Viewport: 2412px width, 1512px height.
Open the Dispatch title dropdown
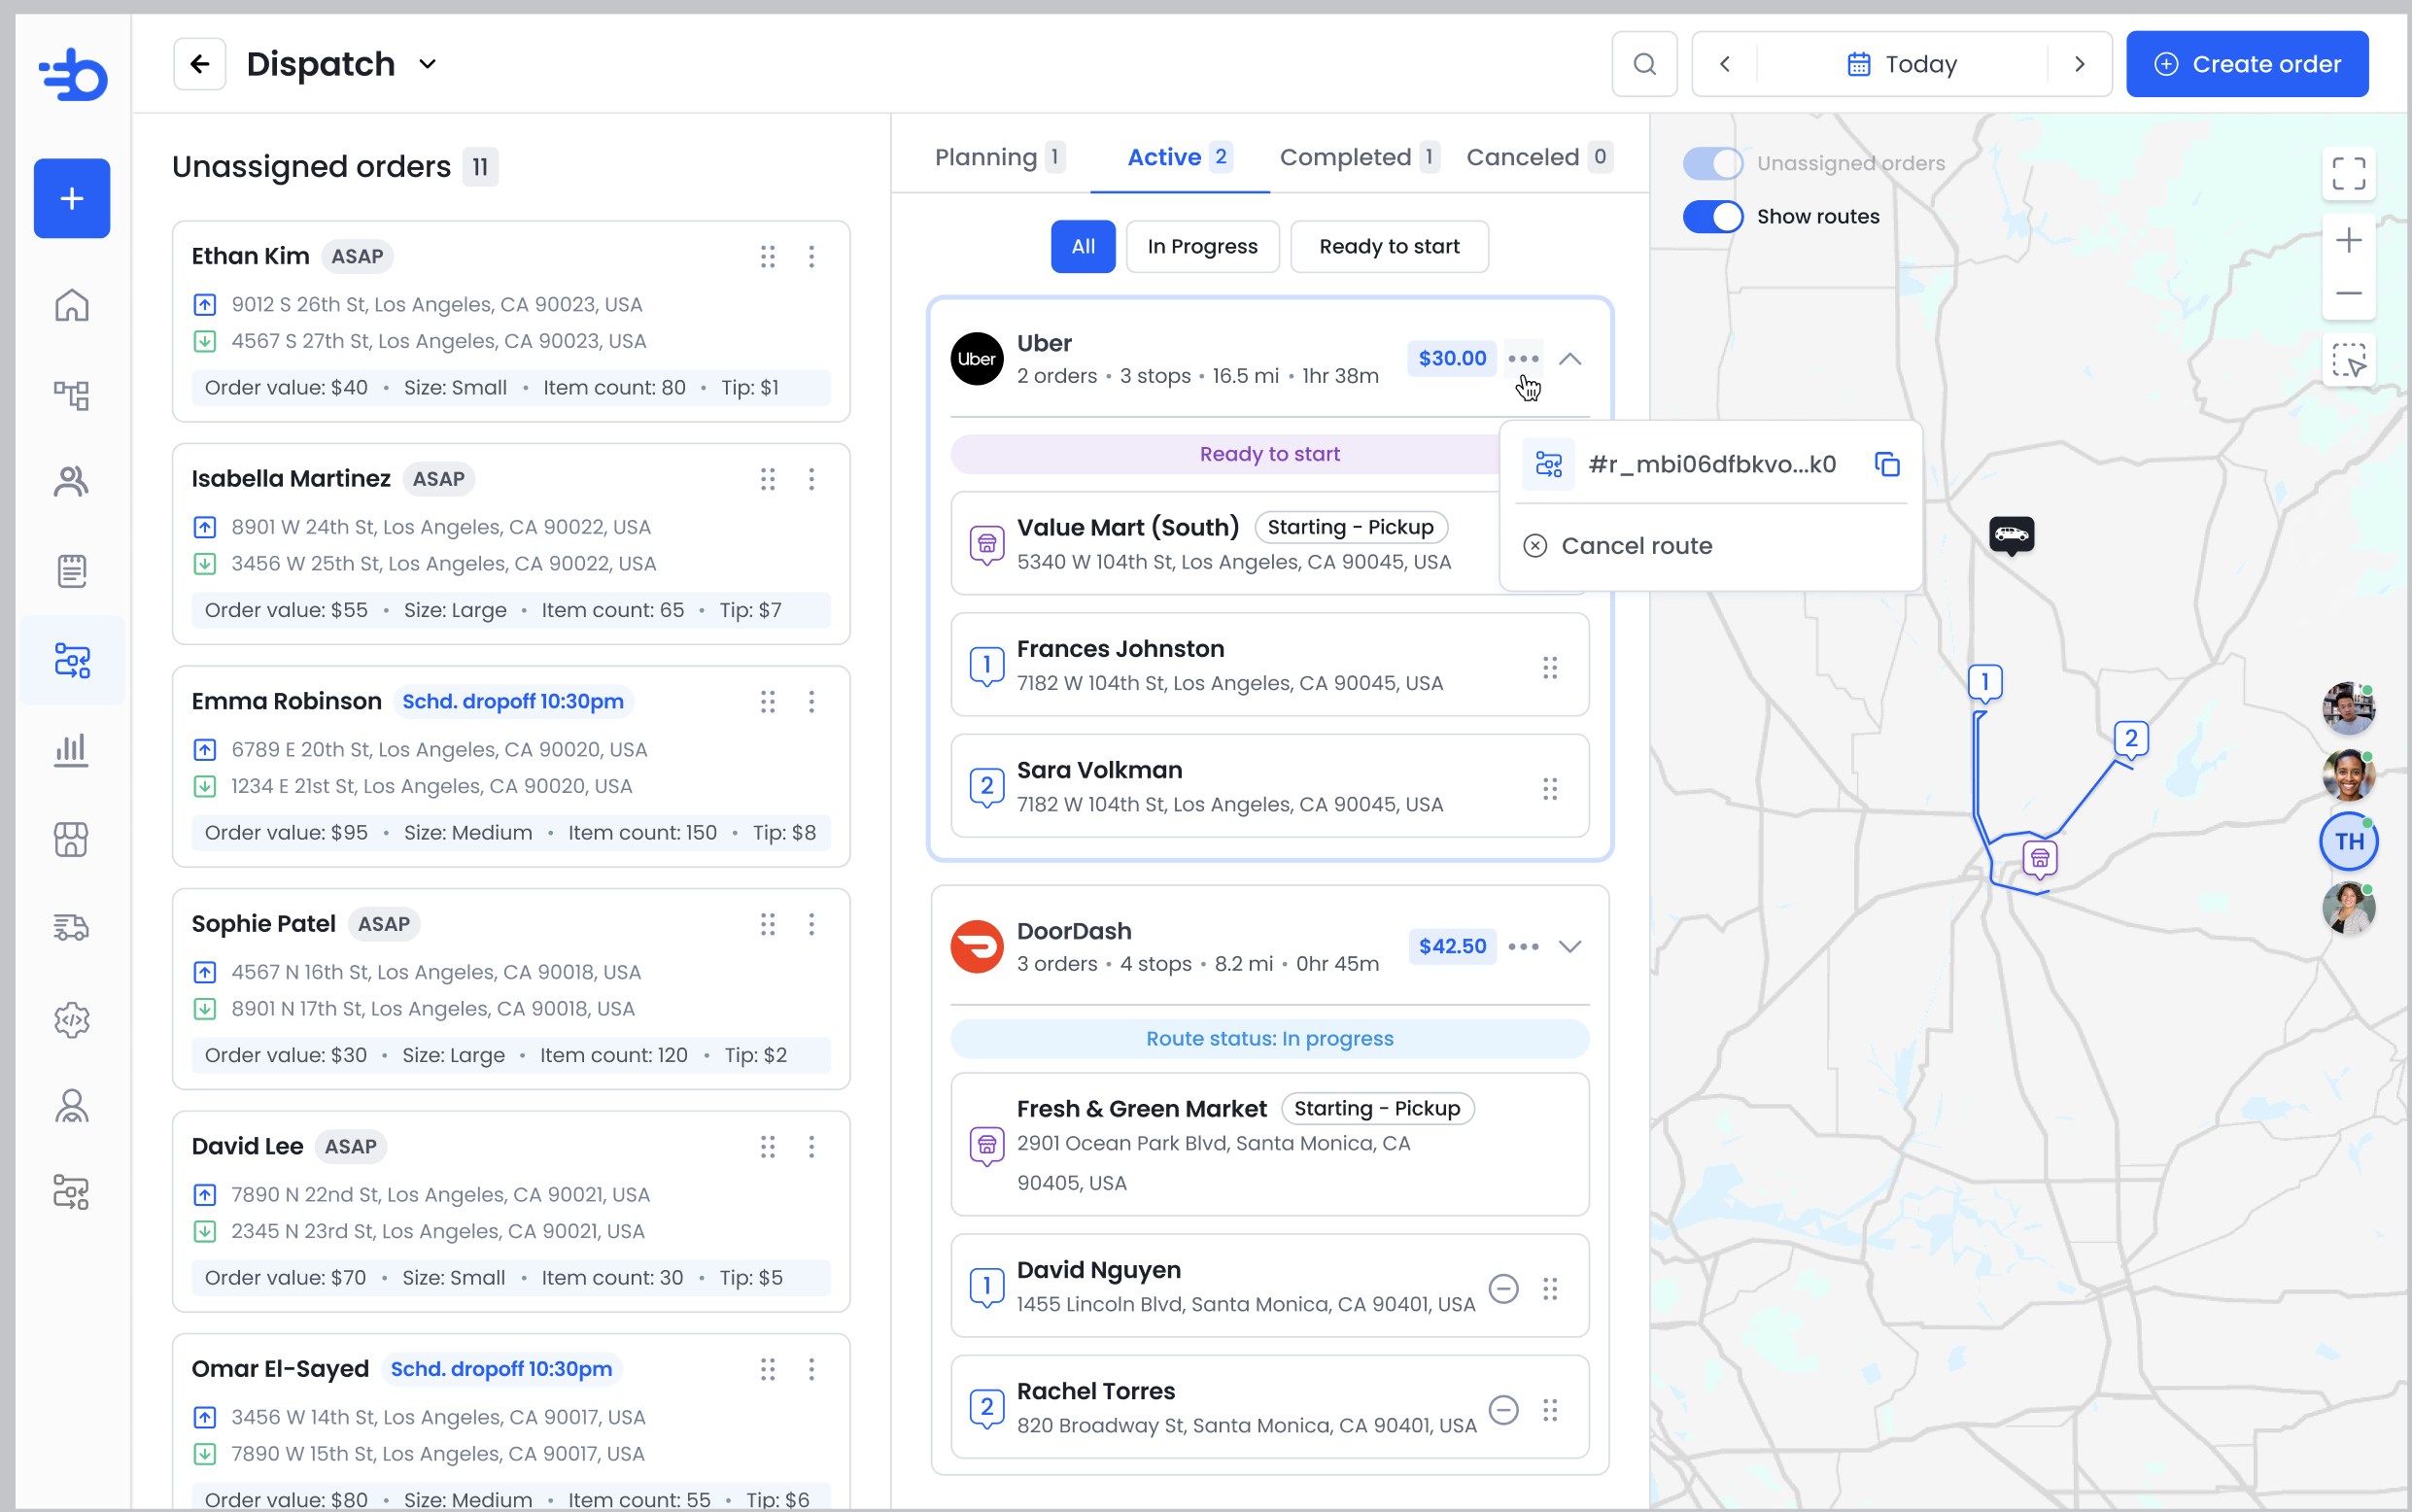(427, 64)
